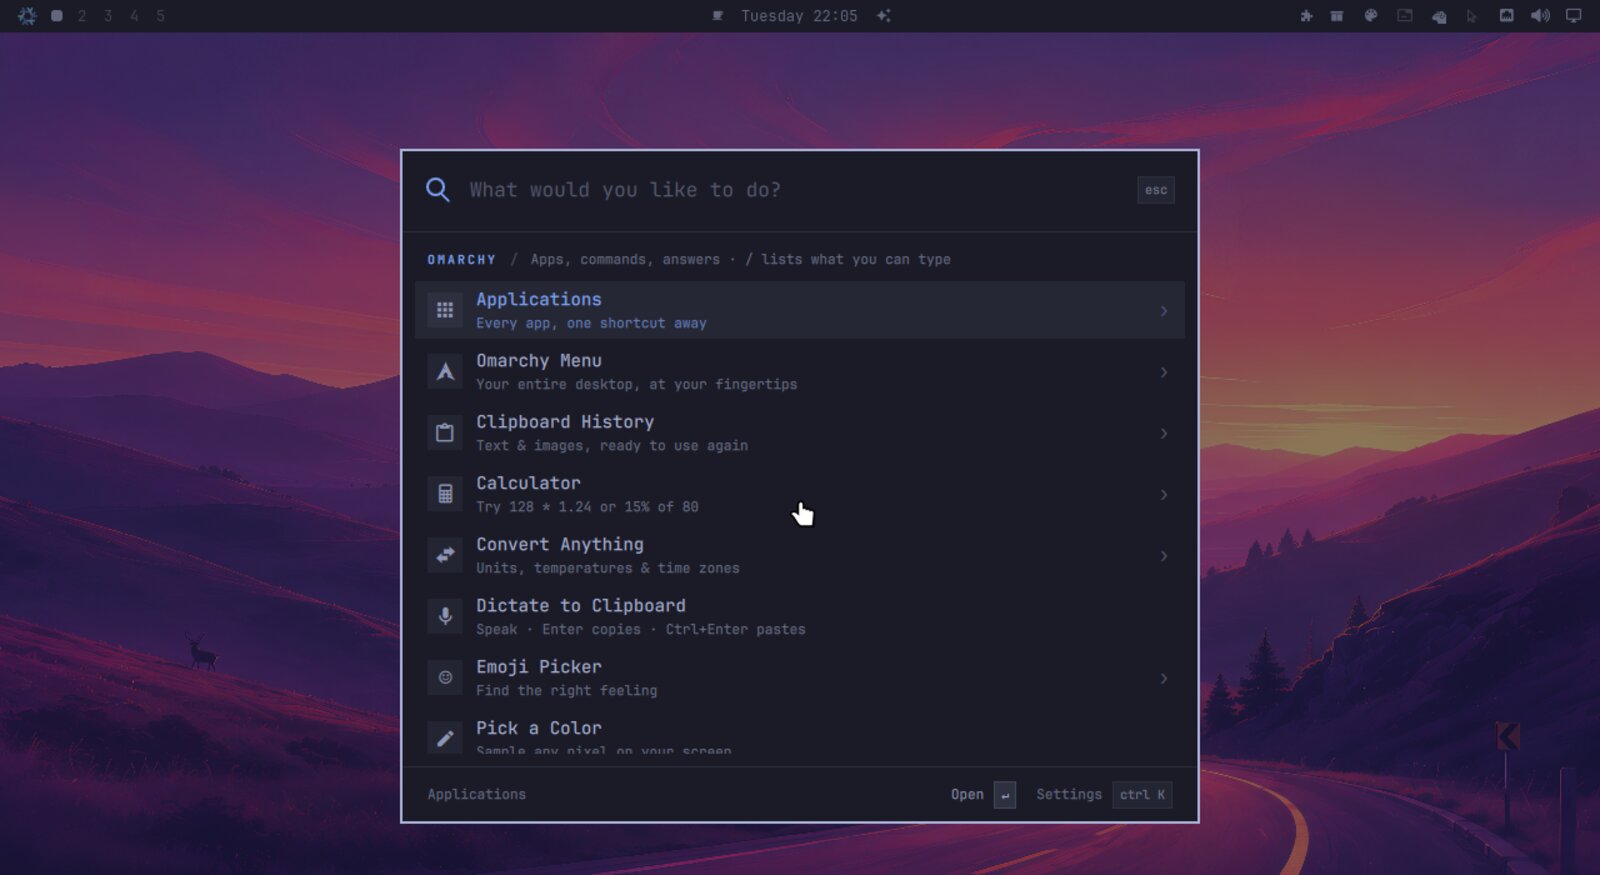
Task: Select the Dictate to Clipboard entry
Action: click(x=799, y=616)
